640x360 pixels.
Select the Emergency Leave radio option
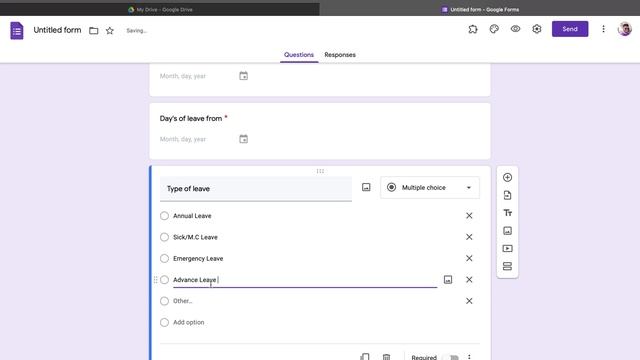click(164, 258)
